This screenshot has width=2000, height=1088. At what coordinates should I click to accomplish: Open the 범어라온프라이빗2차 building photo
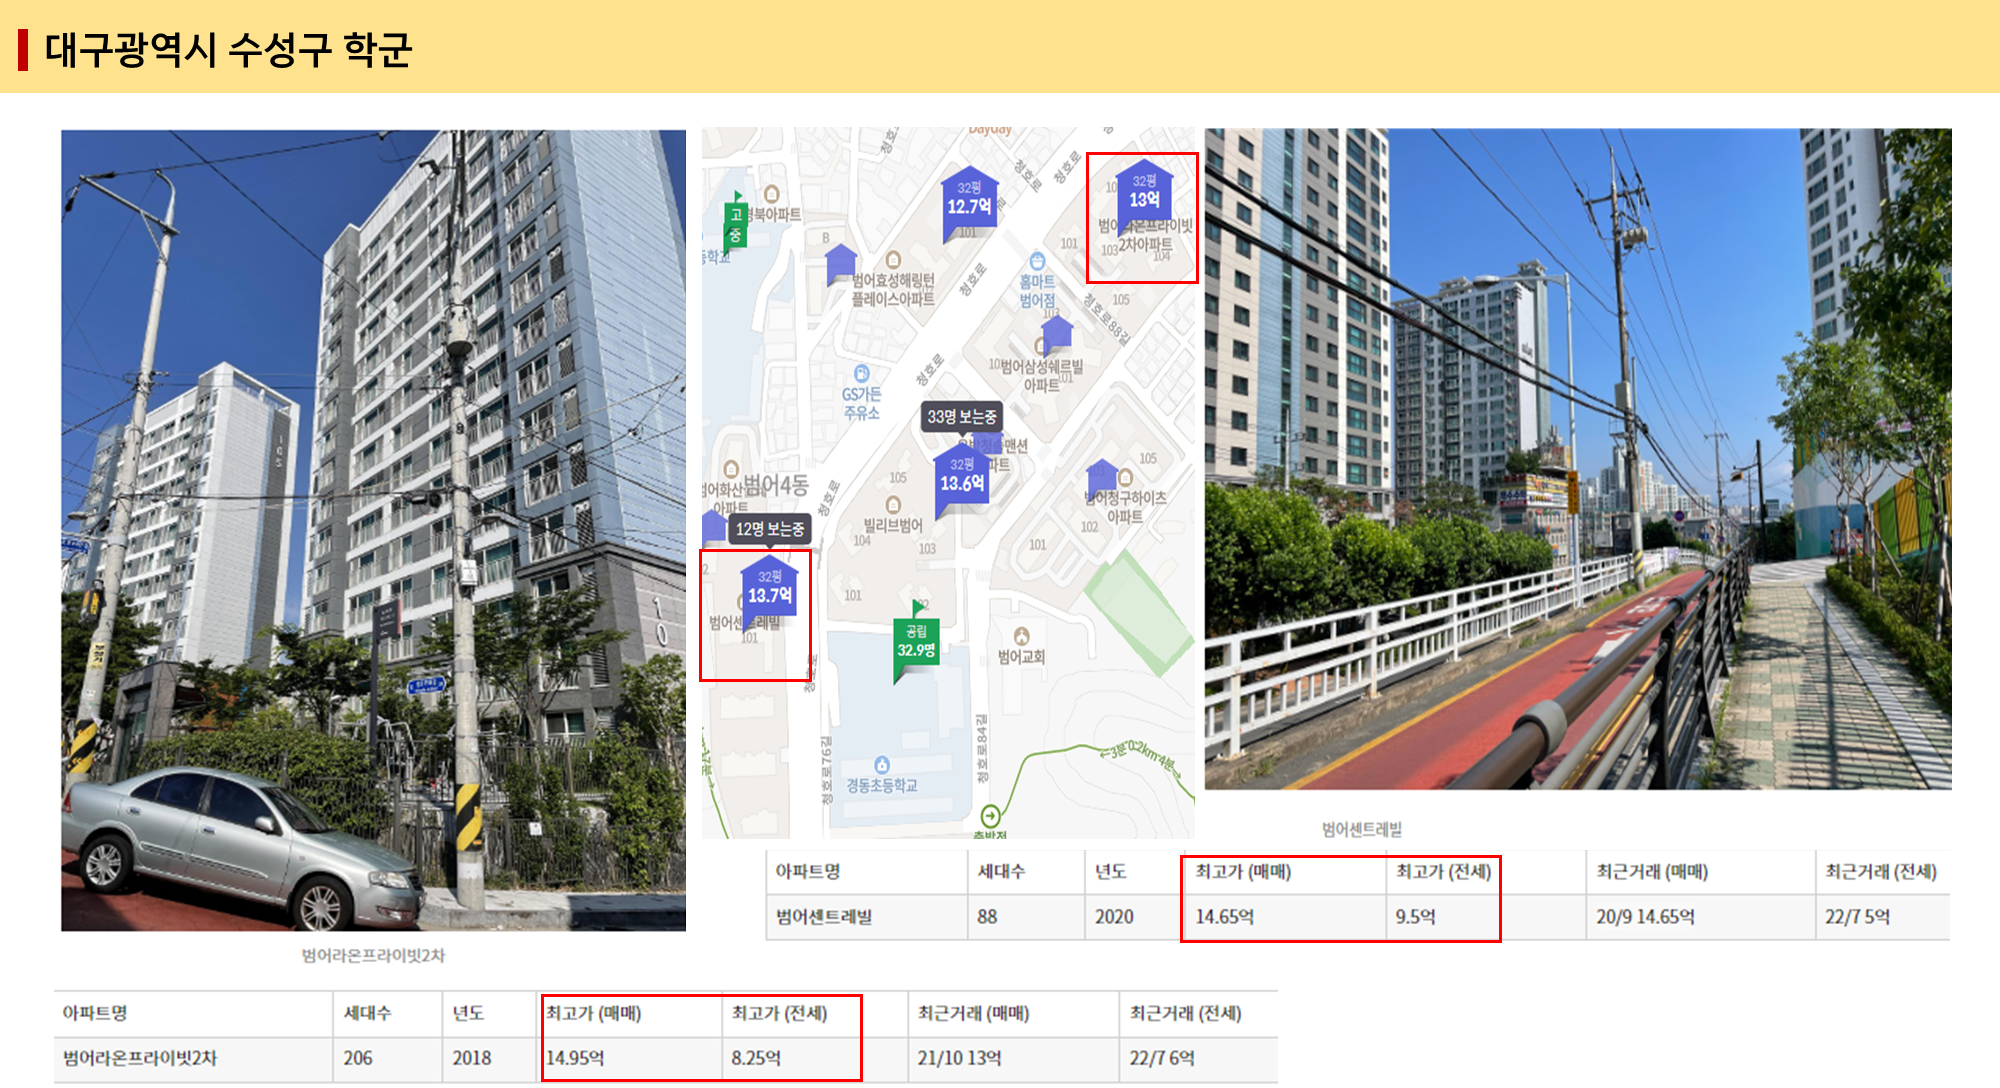(x=374, y=530)
